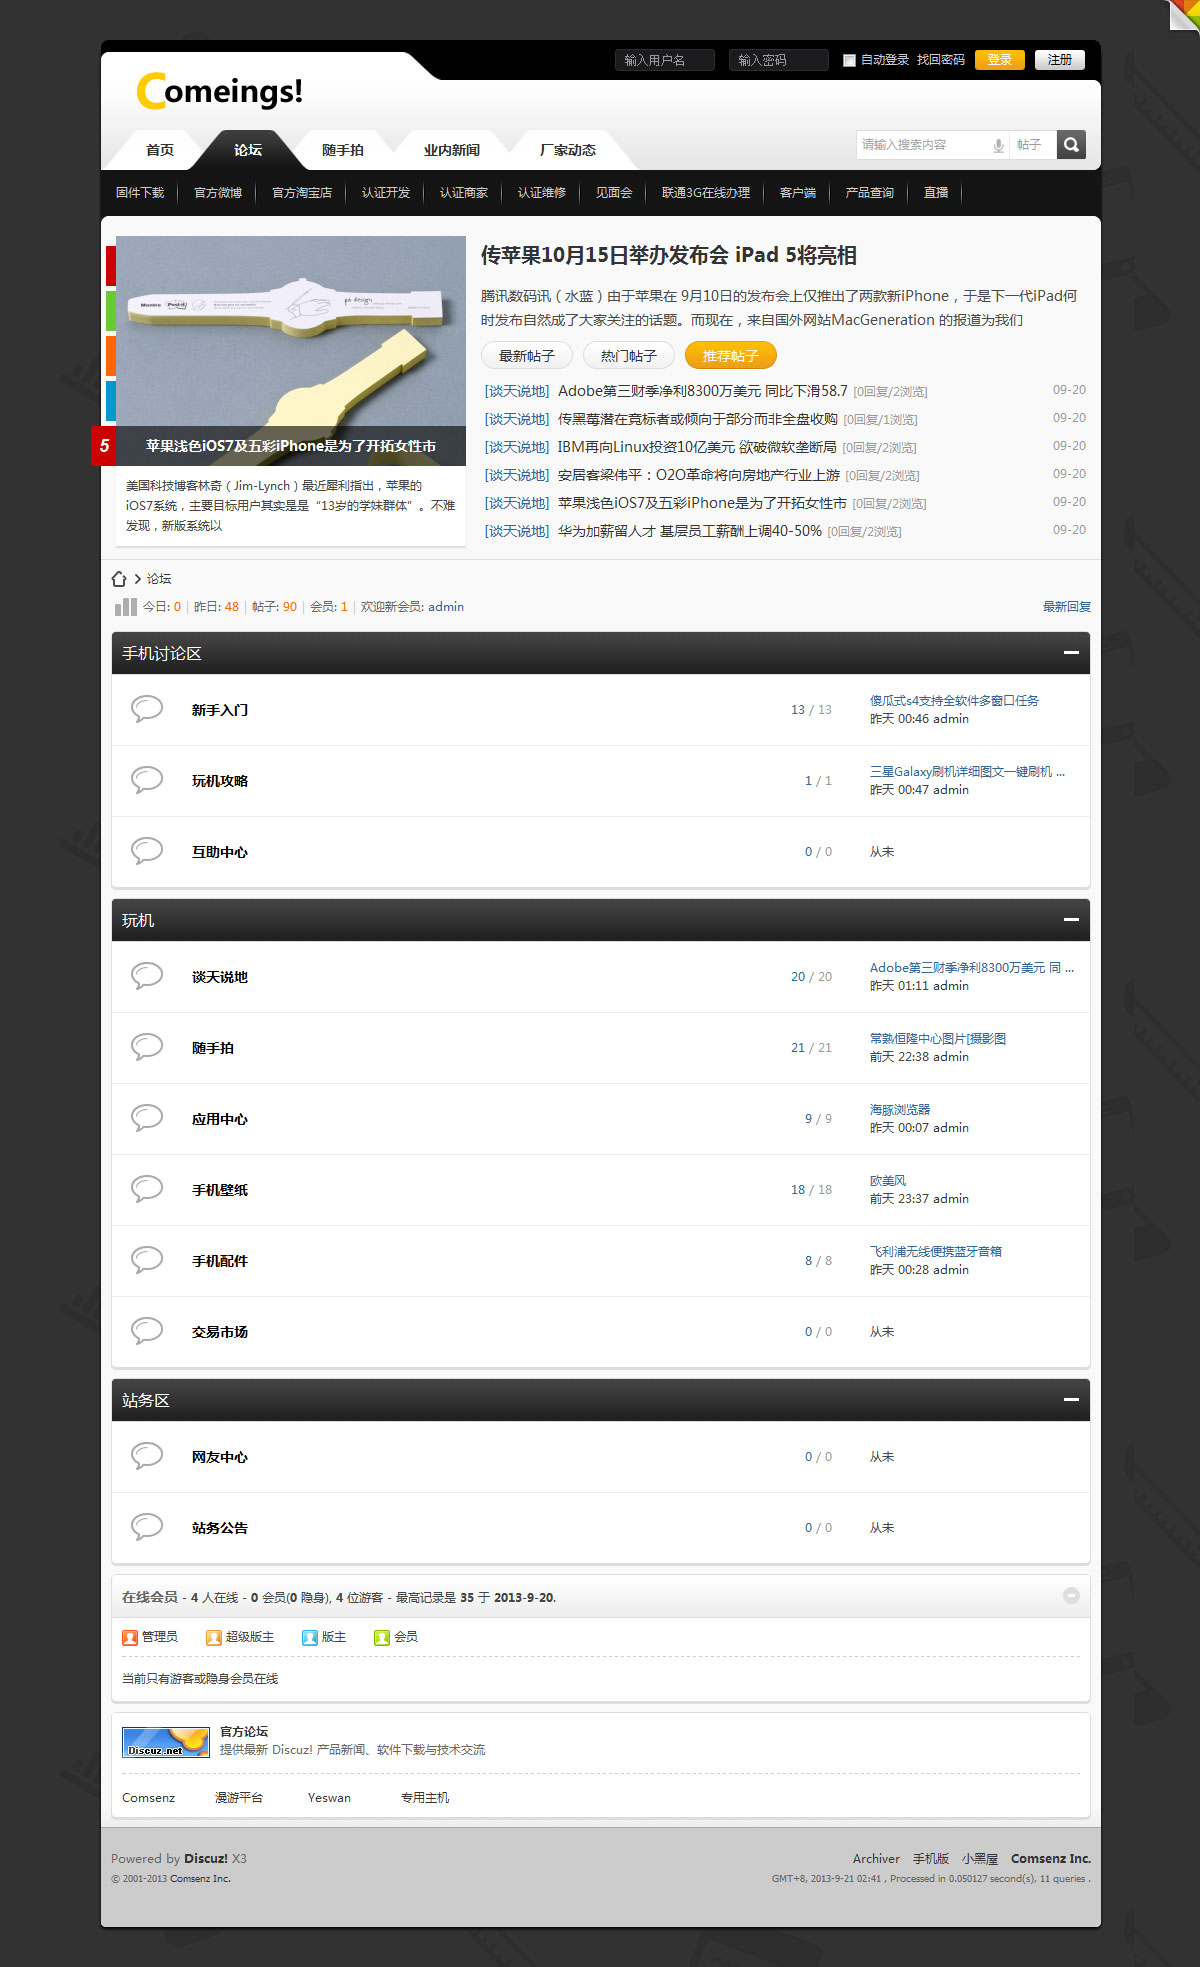The height and width of the screenshot is (1967, 1200).
Task: Click the speech bubble icon for 玩机攻略
Action: 147,780
